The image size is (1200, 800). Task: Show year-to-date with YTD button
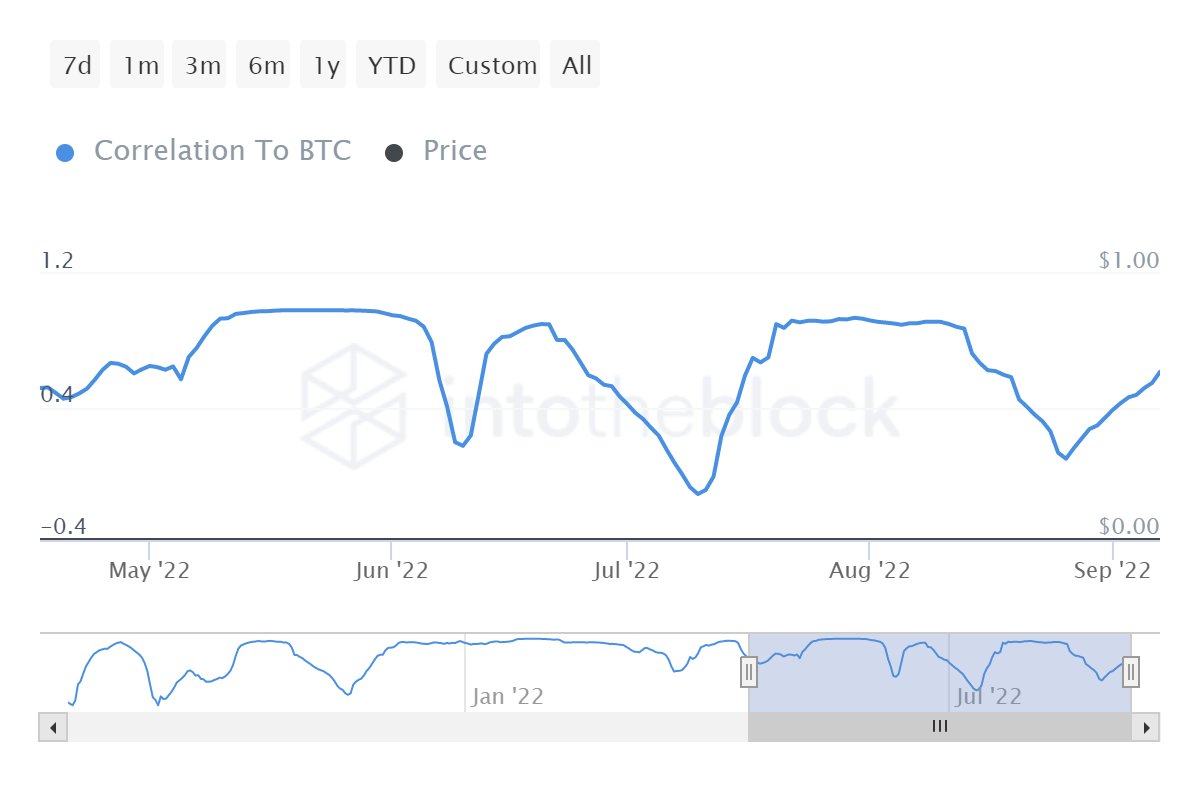[392, 65]
